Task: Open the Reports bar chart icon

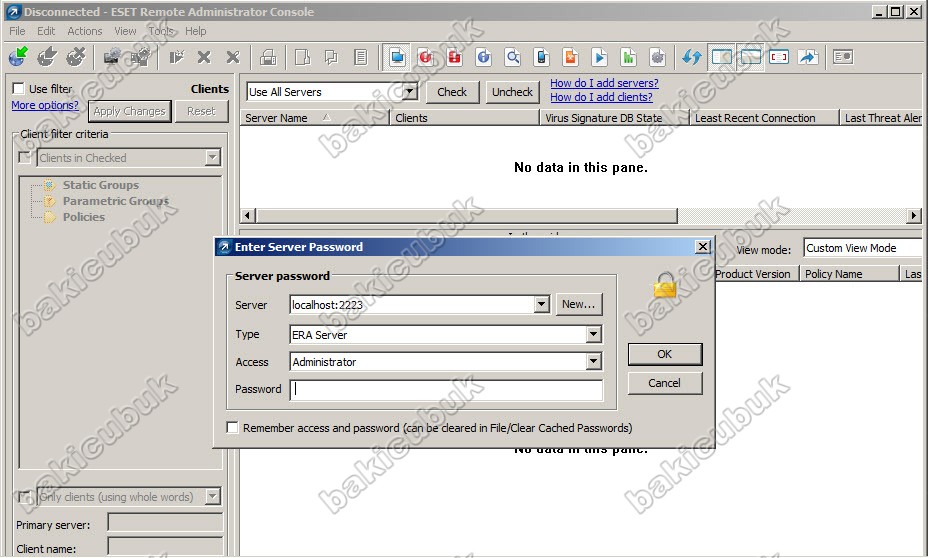Action: pyautogui.click(x=629, y=57)
